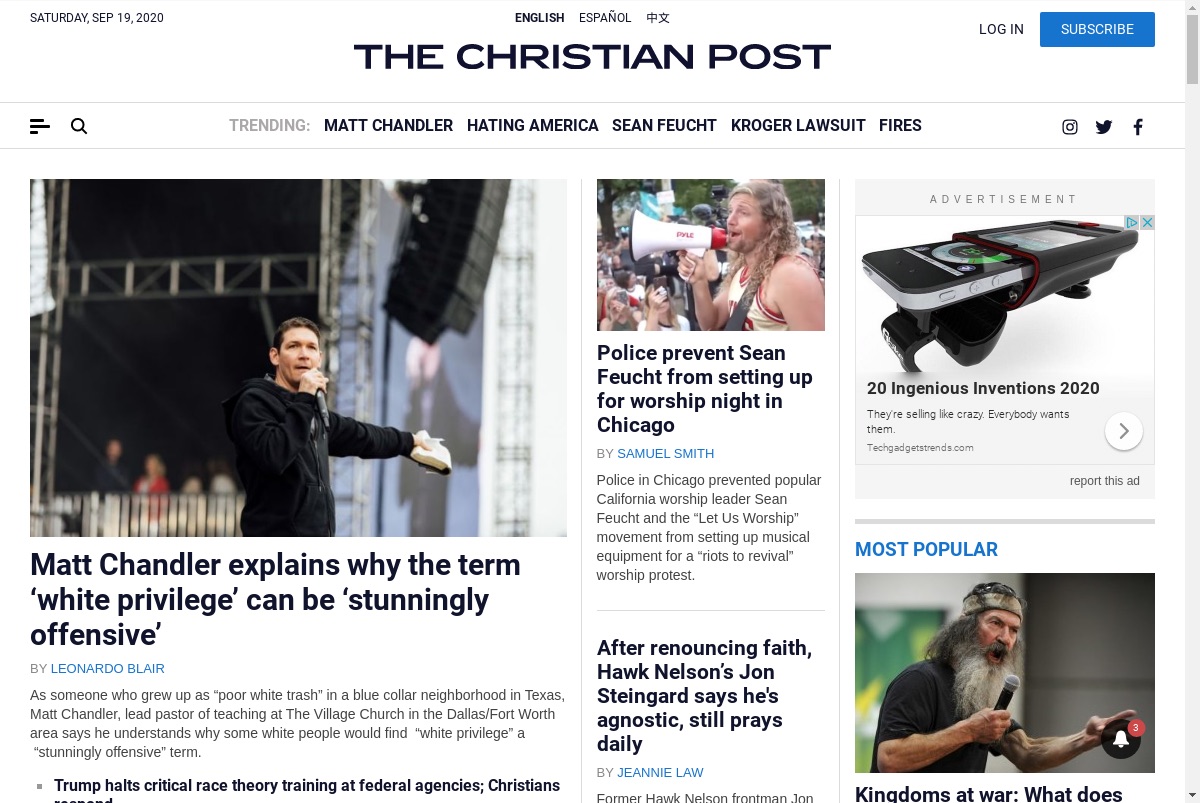Select the English language option
Image resolution: width=1200 pixels, height=803 pixels.
[540, 18]
